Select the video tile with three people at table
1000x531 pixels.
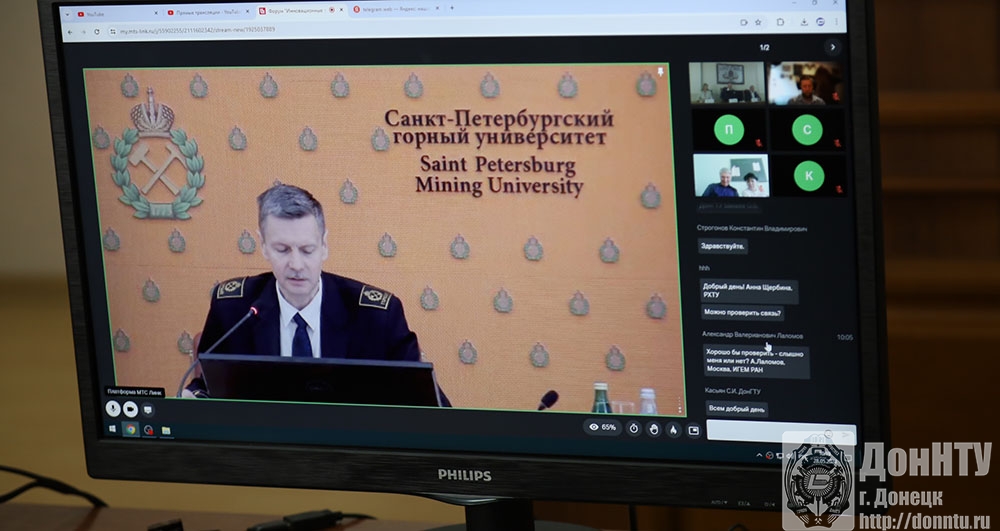(726, 83)
